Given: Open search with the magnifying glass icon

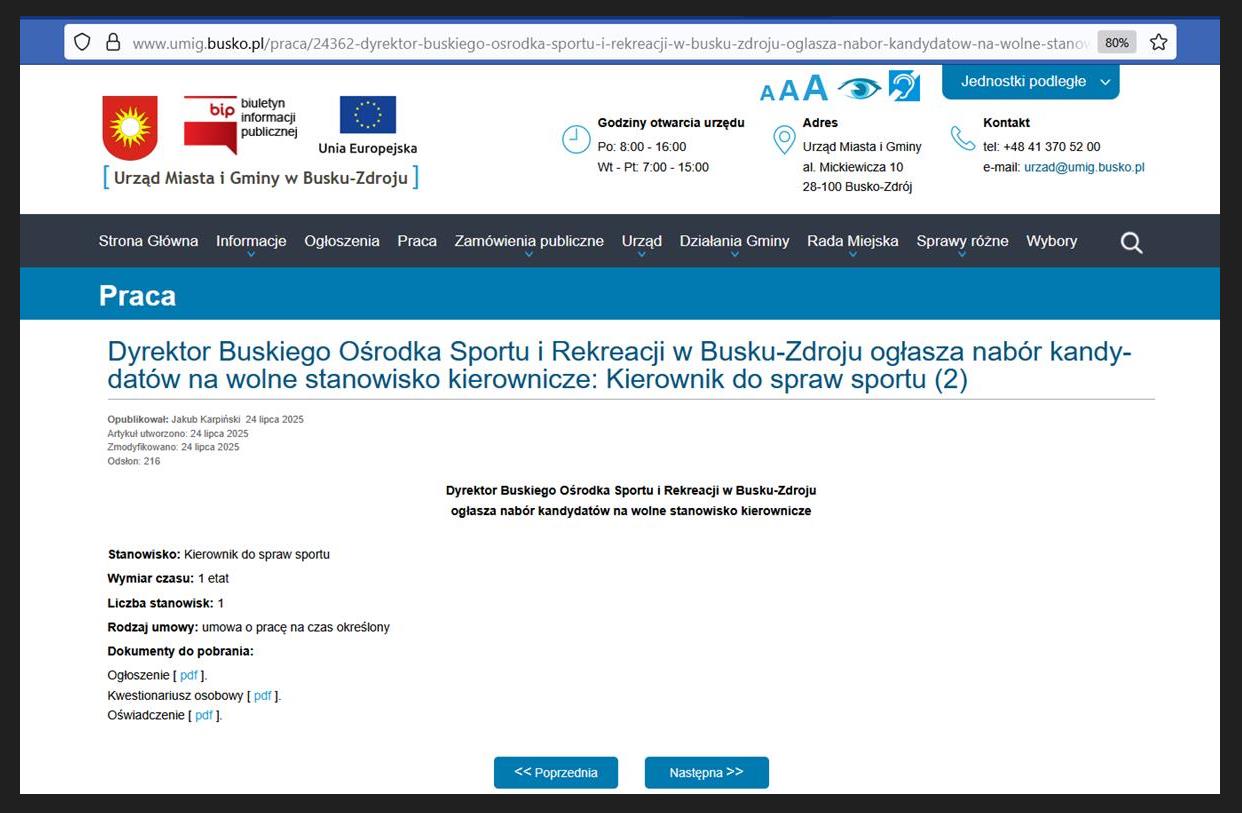Looking at the screenshot, I should 1131,242.
